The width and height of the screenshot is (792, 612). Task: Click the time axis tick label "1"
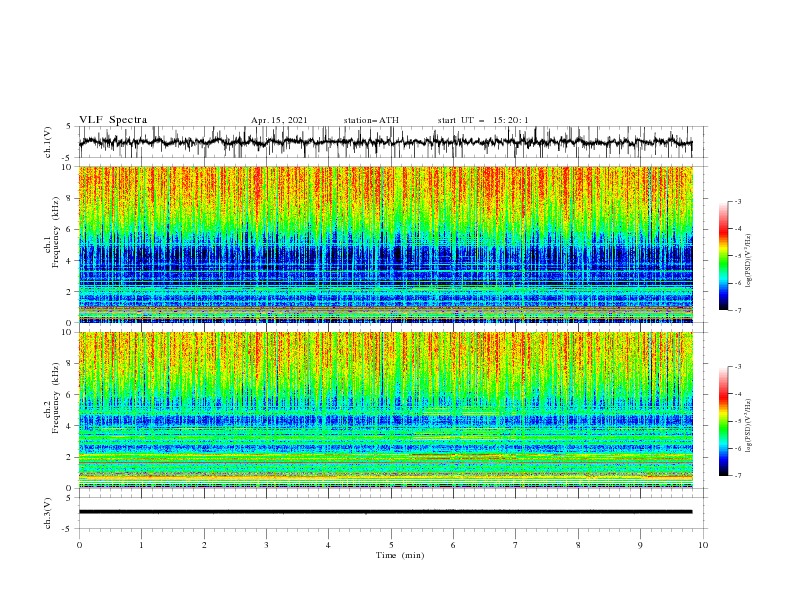(141, 545)
